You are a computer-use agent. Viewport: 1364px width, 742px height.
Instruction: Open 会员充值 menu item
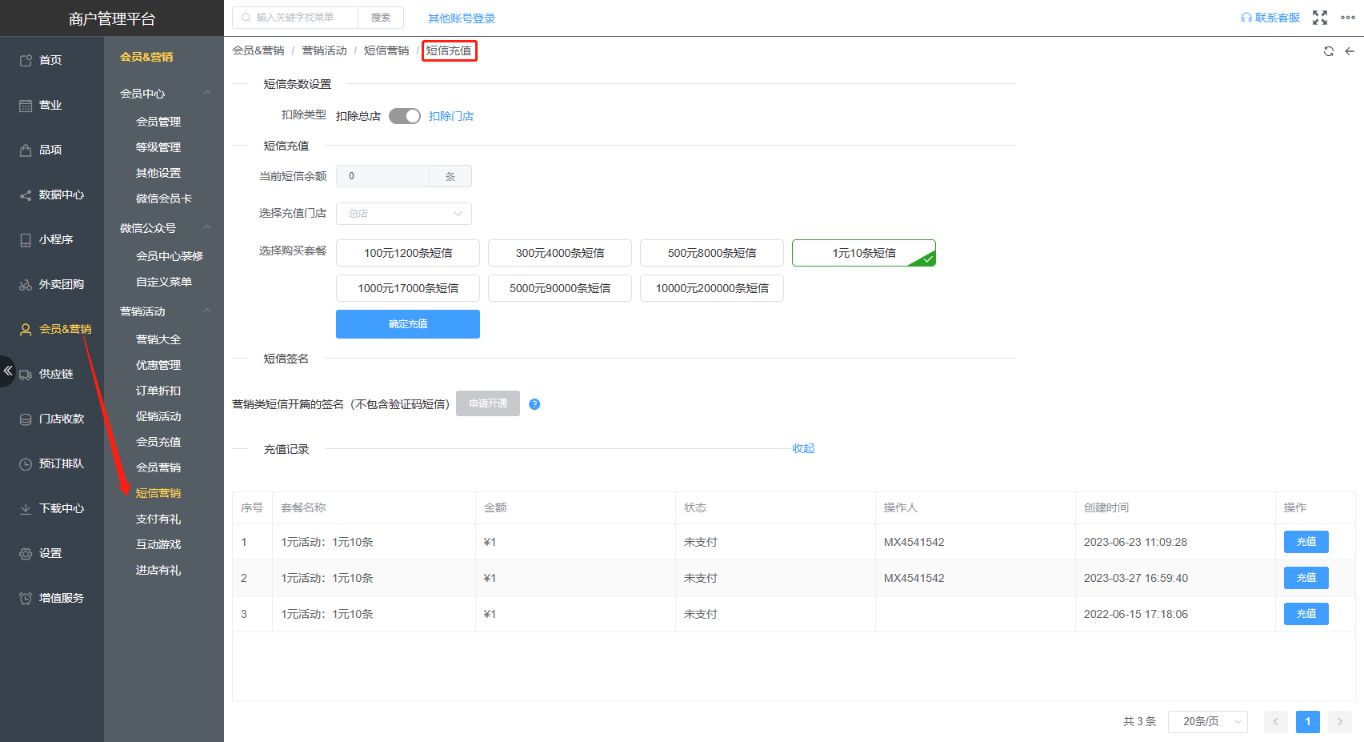158,442
